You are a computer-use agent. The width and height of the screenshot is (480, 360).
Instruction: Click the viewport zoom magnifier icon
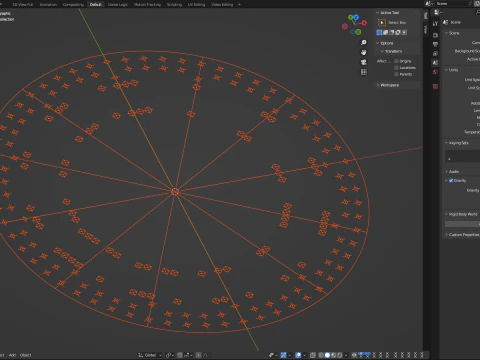point(364,42)
